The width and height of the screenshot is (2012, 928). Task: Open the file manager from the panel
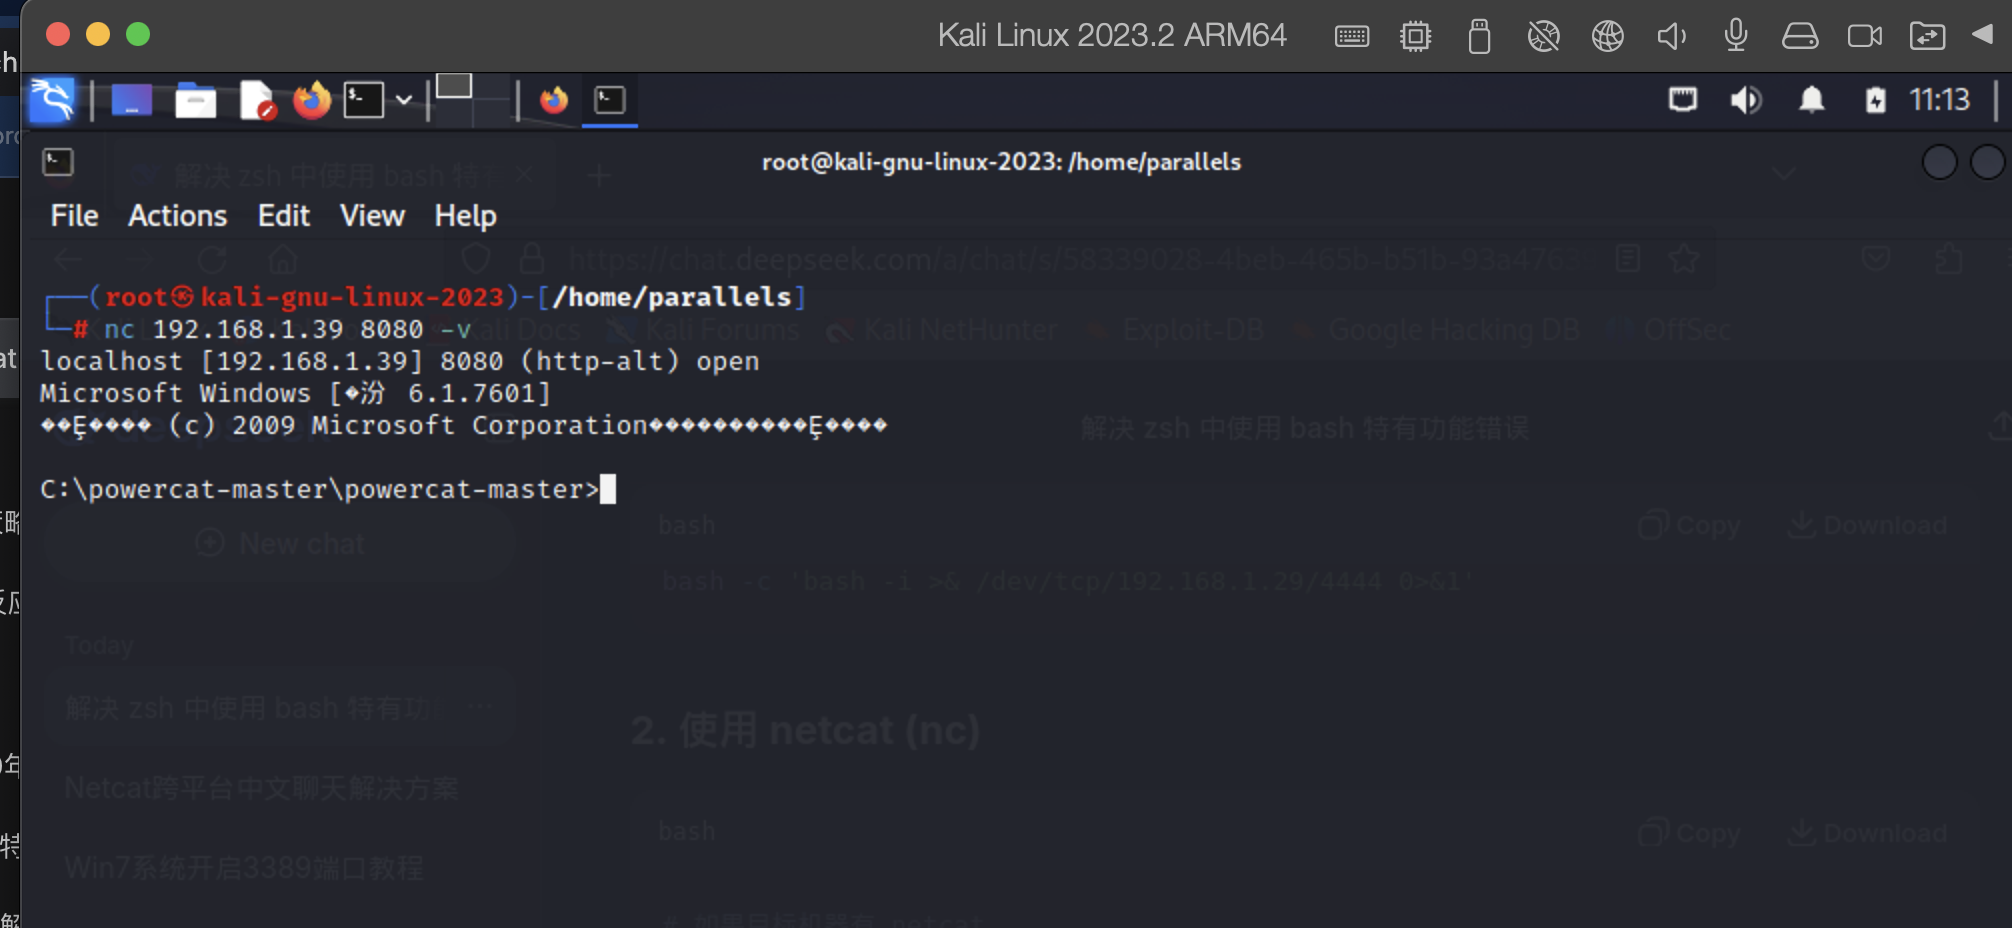[195, 101]
